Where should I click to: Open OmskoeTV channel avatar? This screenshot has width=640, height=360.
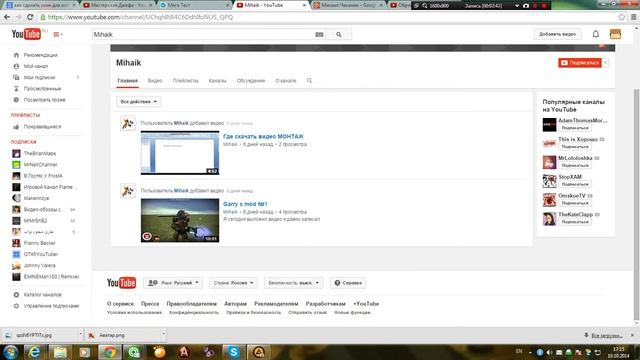[x=549, y=200]
